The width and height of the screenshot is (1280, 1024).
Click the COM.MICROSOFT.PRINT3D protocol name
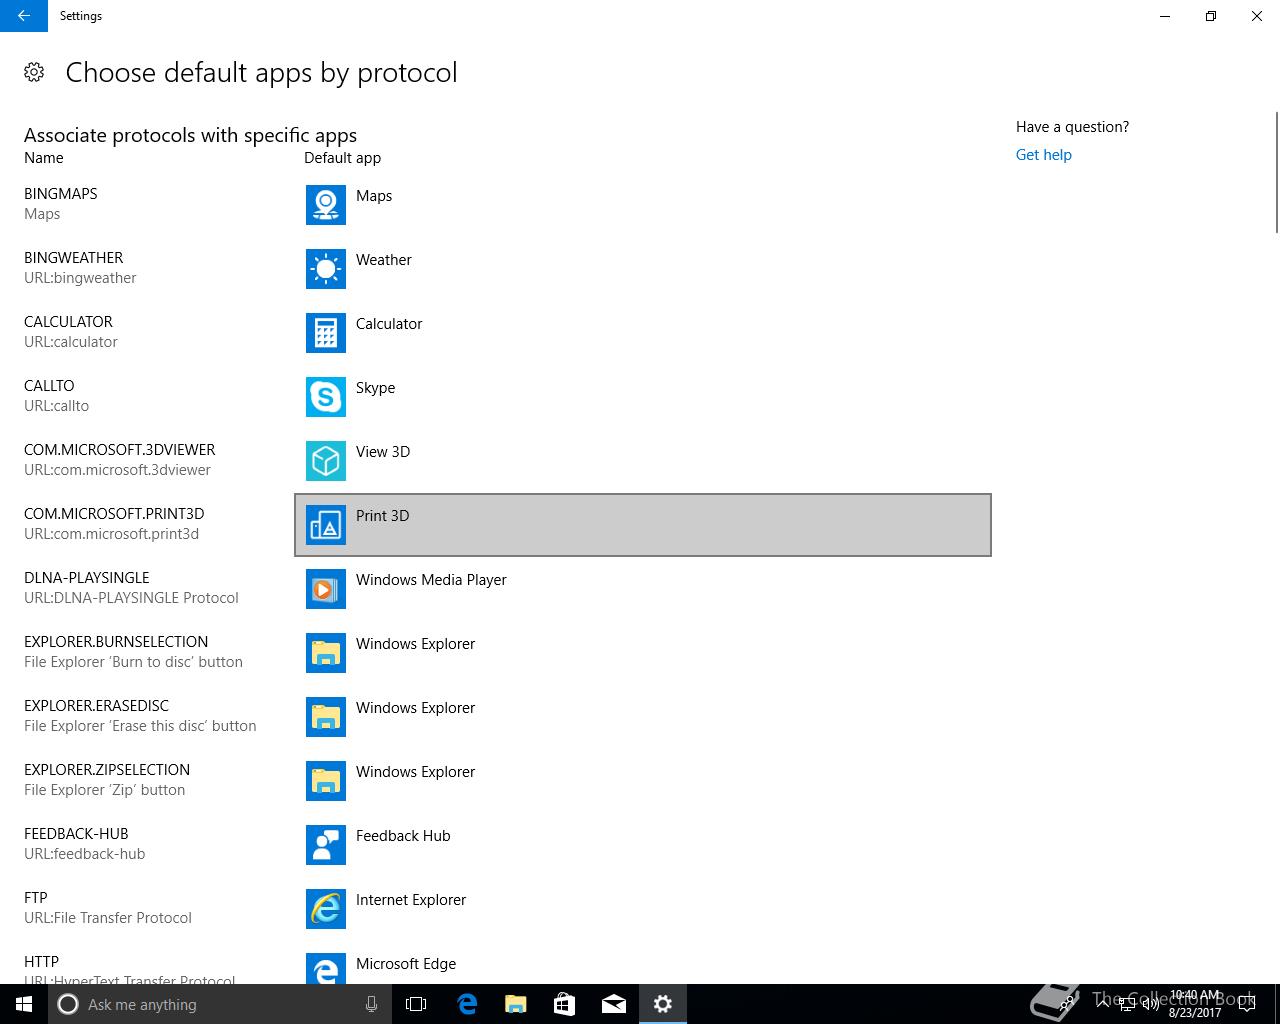pyautogui.click(x=114, y=514)
